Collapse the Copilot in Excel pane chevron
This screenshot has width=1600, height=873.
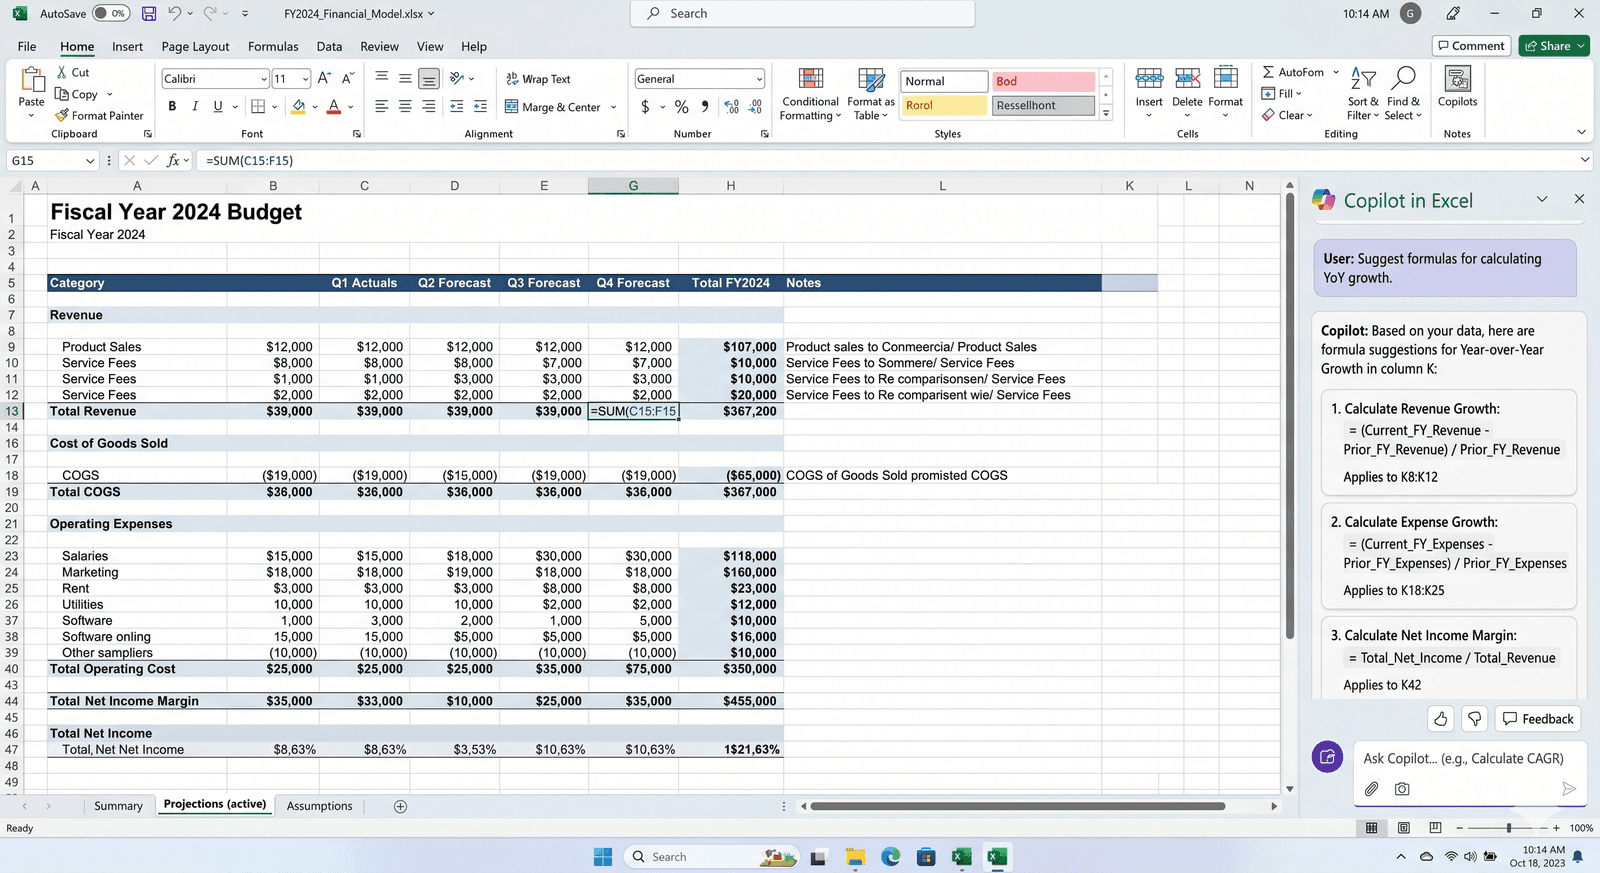click(x=1542, y=199)
